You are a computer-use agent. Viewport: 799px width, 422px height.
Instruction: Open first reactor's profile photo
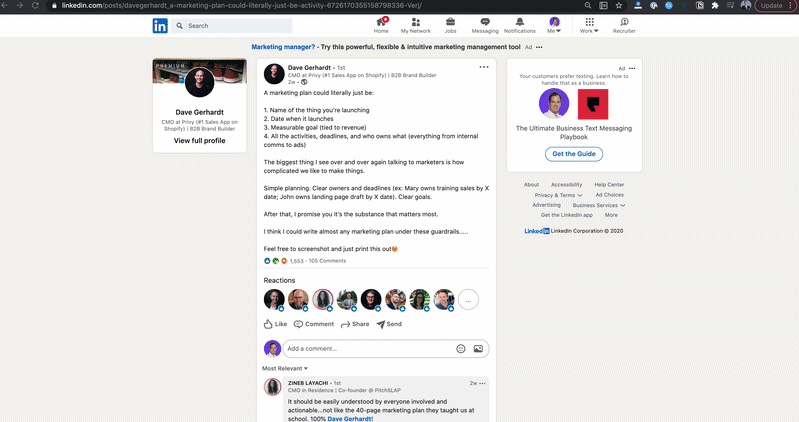(x=274, y=300)
